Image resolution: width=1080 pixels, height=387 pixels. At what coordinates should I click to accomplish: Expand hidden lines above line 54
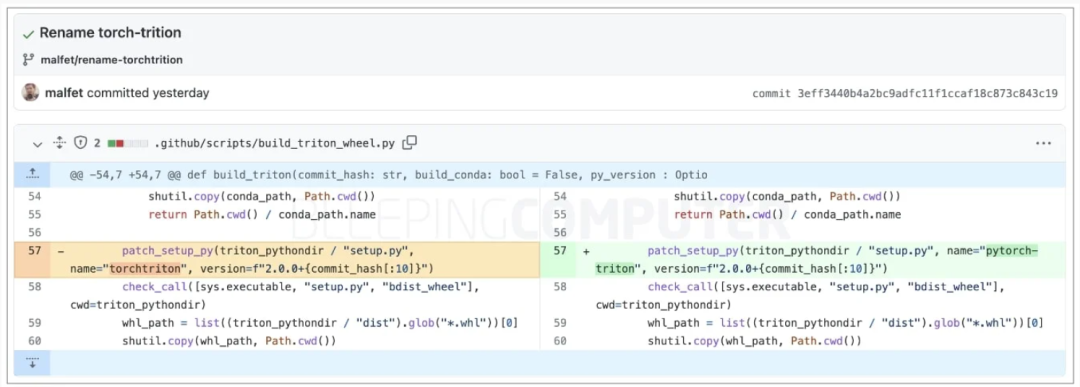[x=32, y=175]
